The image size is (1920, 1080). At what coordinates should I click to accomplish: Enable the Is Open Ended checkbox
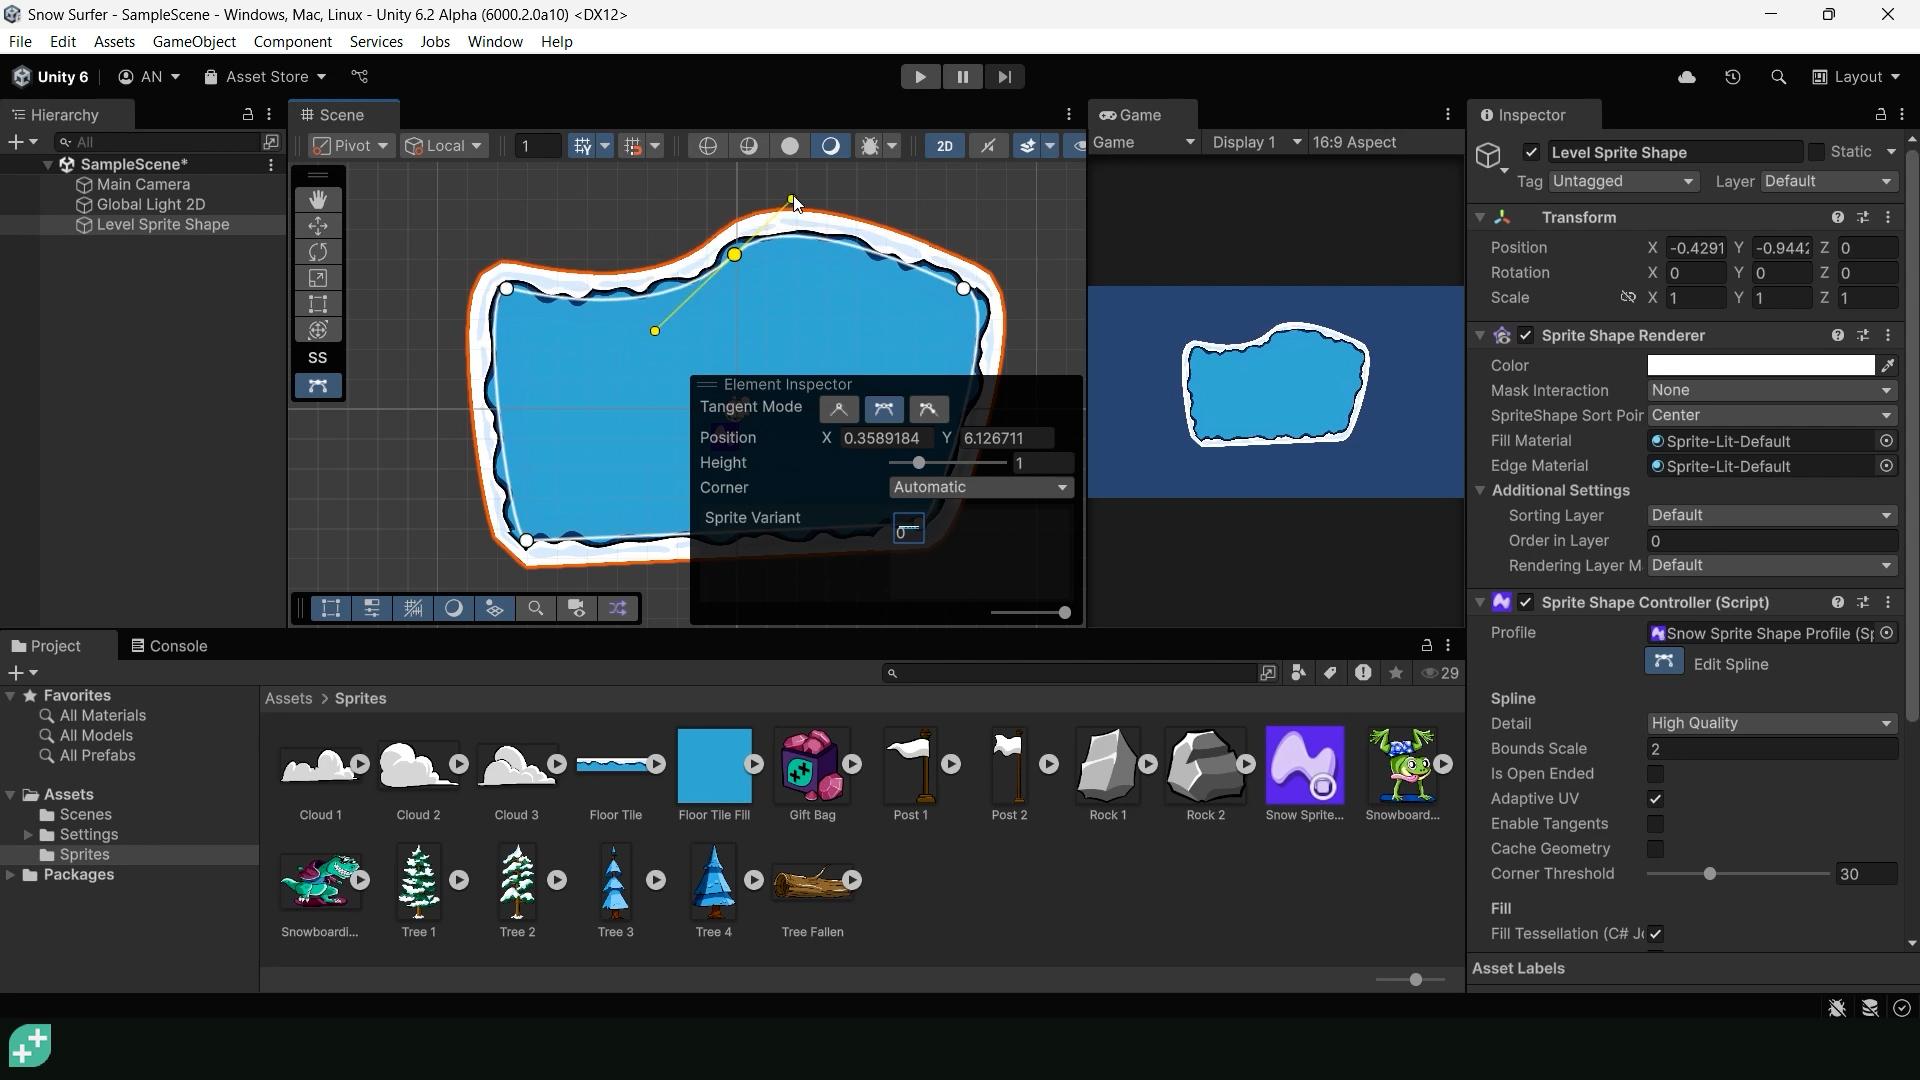point(1655,774)
